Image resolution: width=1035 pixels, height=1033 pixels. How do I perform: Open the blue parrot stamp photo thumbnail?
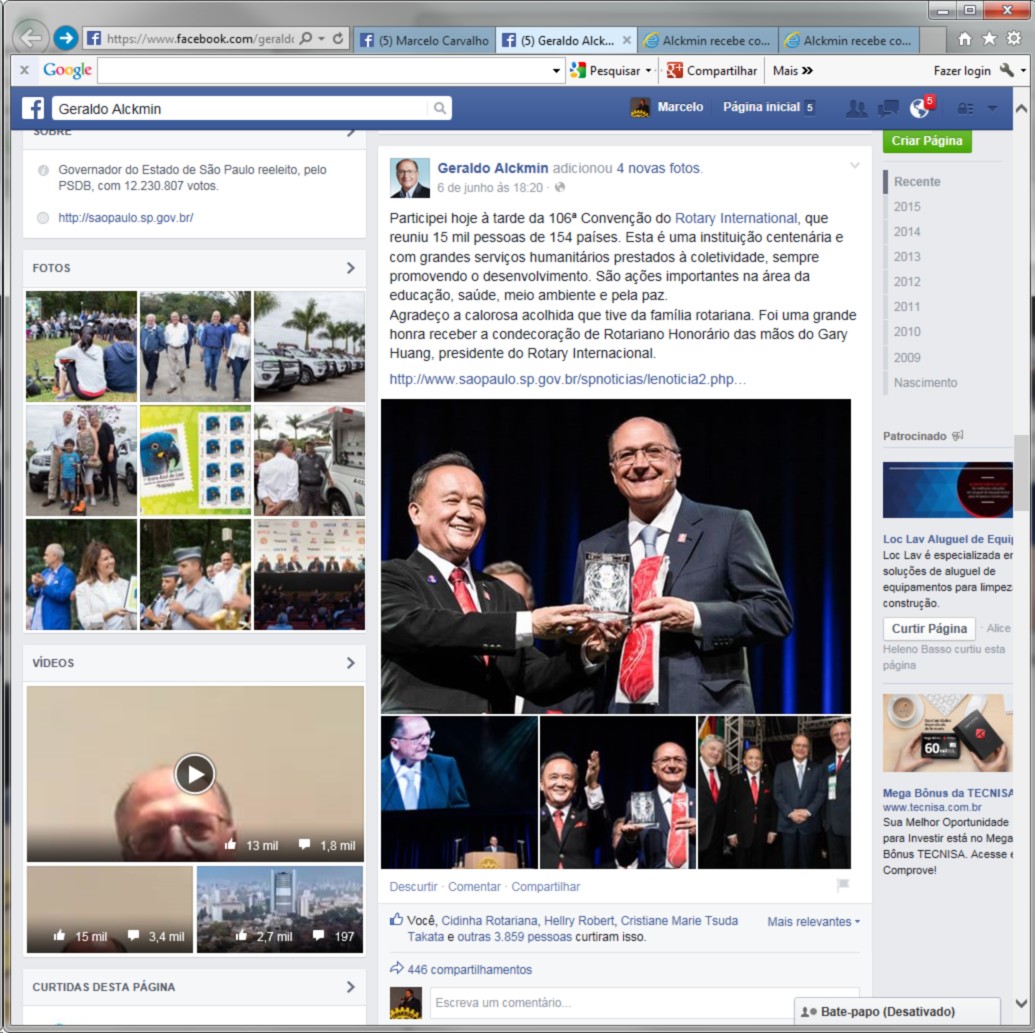(195, 459)
